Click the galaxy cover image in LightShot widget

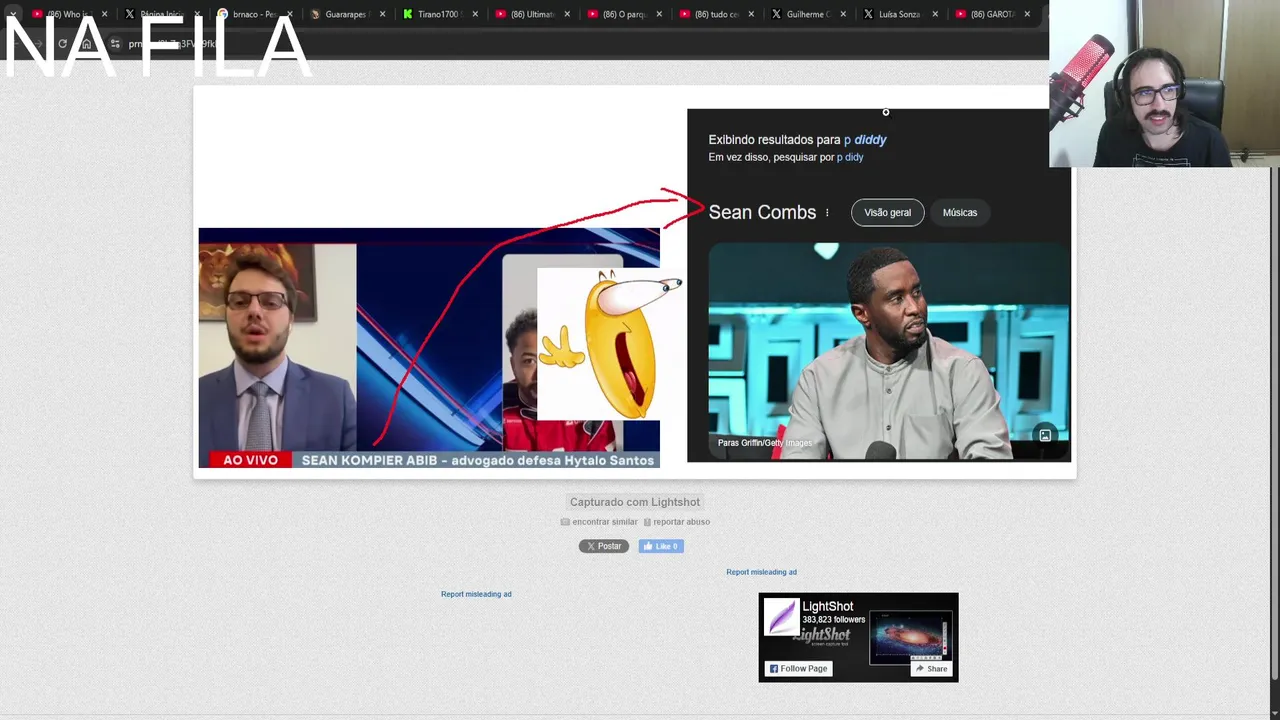[x=911, y=637]
